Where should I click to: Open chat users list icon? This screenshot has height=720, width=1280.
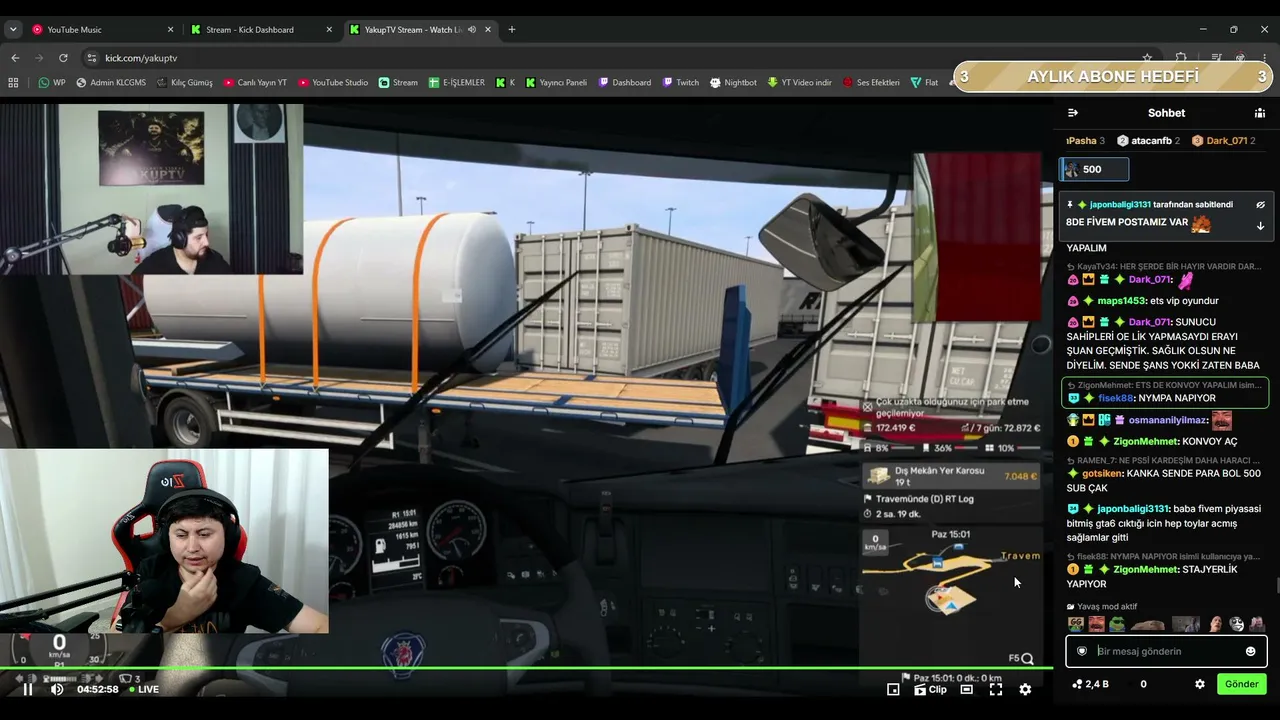[1260, 113]
